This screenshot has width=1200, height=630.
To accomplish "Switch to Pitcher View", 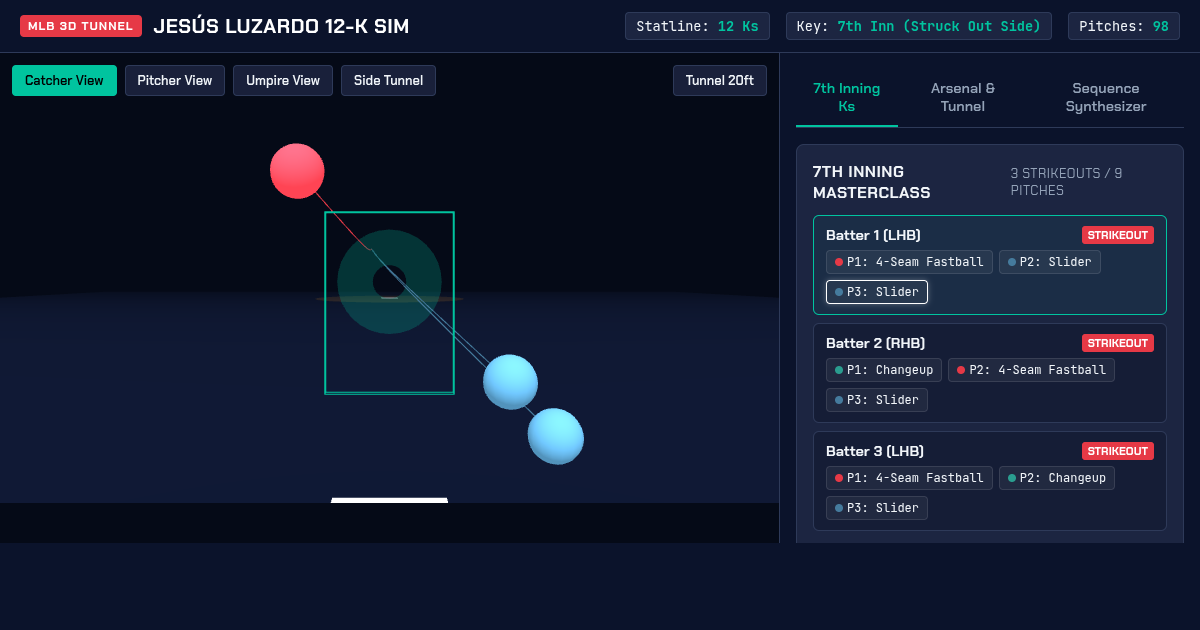I will [x=175, y=81].
